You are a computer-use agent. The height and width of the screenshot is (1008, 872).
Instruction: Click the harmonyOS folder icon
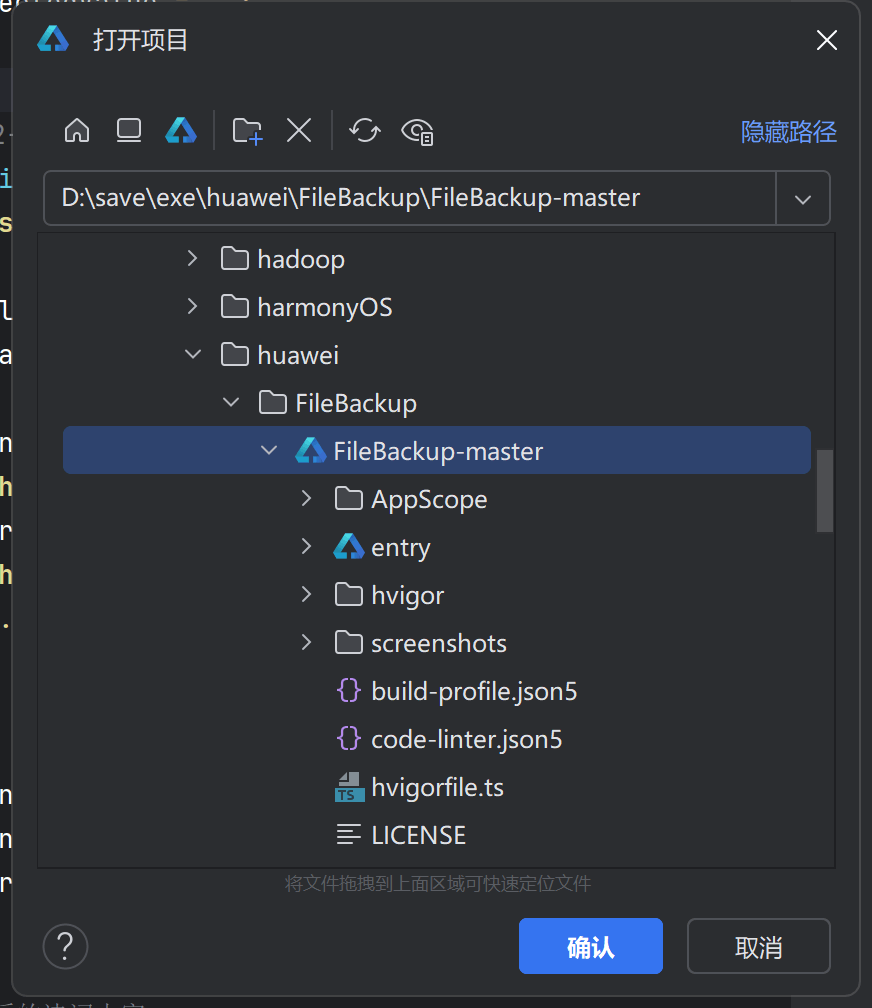[235, 307]
